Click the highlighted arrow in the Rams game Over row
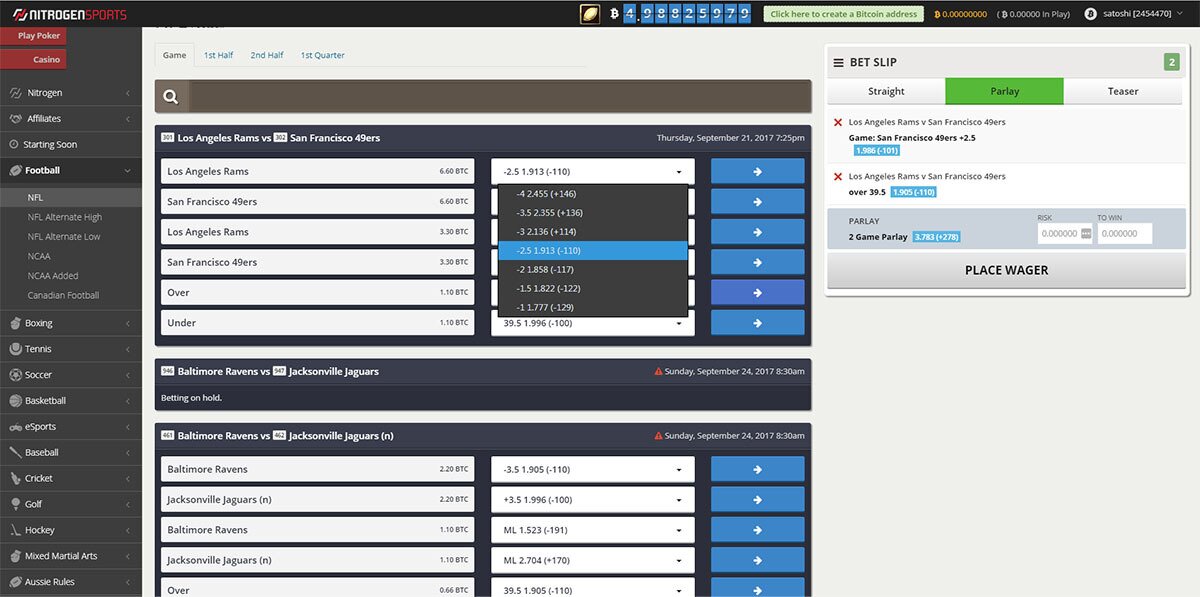 [x=757, y=292]
